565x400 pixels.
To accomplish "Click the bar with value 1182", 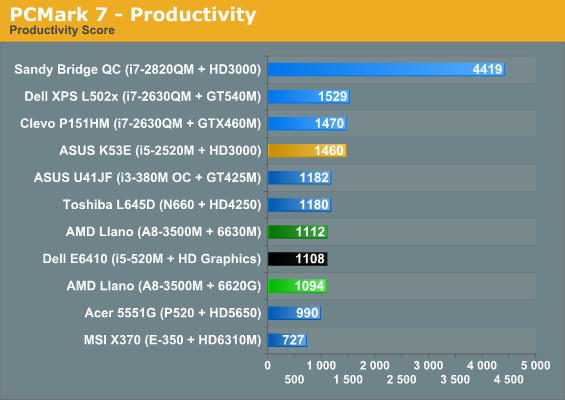I will pos(300,178).
